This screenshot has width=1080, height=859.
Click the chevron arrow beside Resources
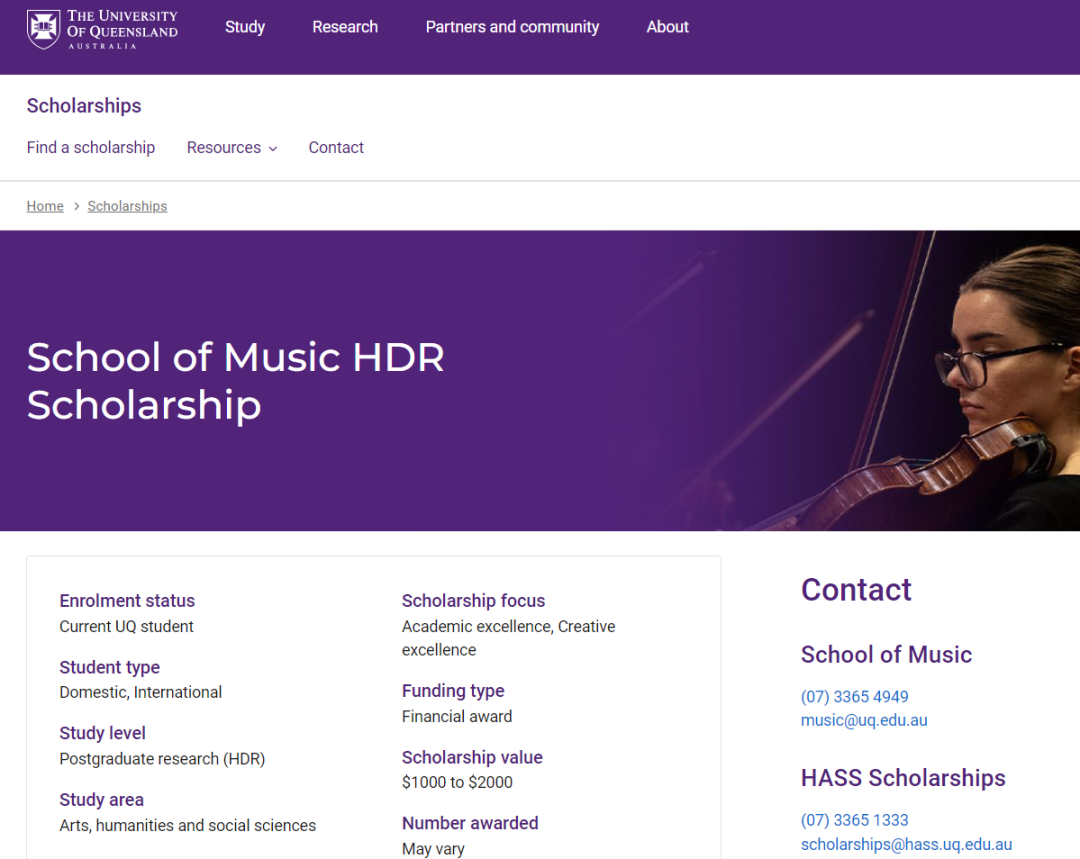[x=272, y=149]
